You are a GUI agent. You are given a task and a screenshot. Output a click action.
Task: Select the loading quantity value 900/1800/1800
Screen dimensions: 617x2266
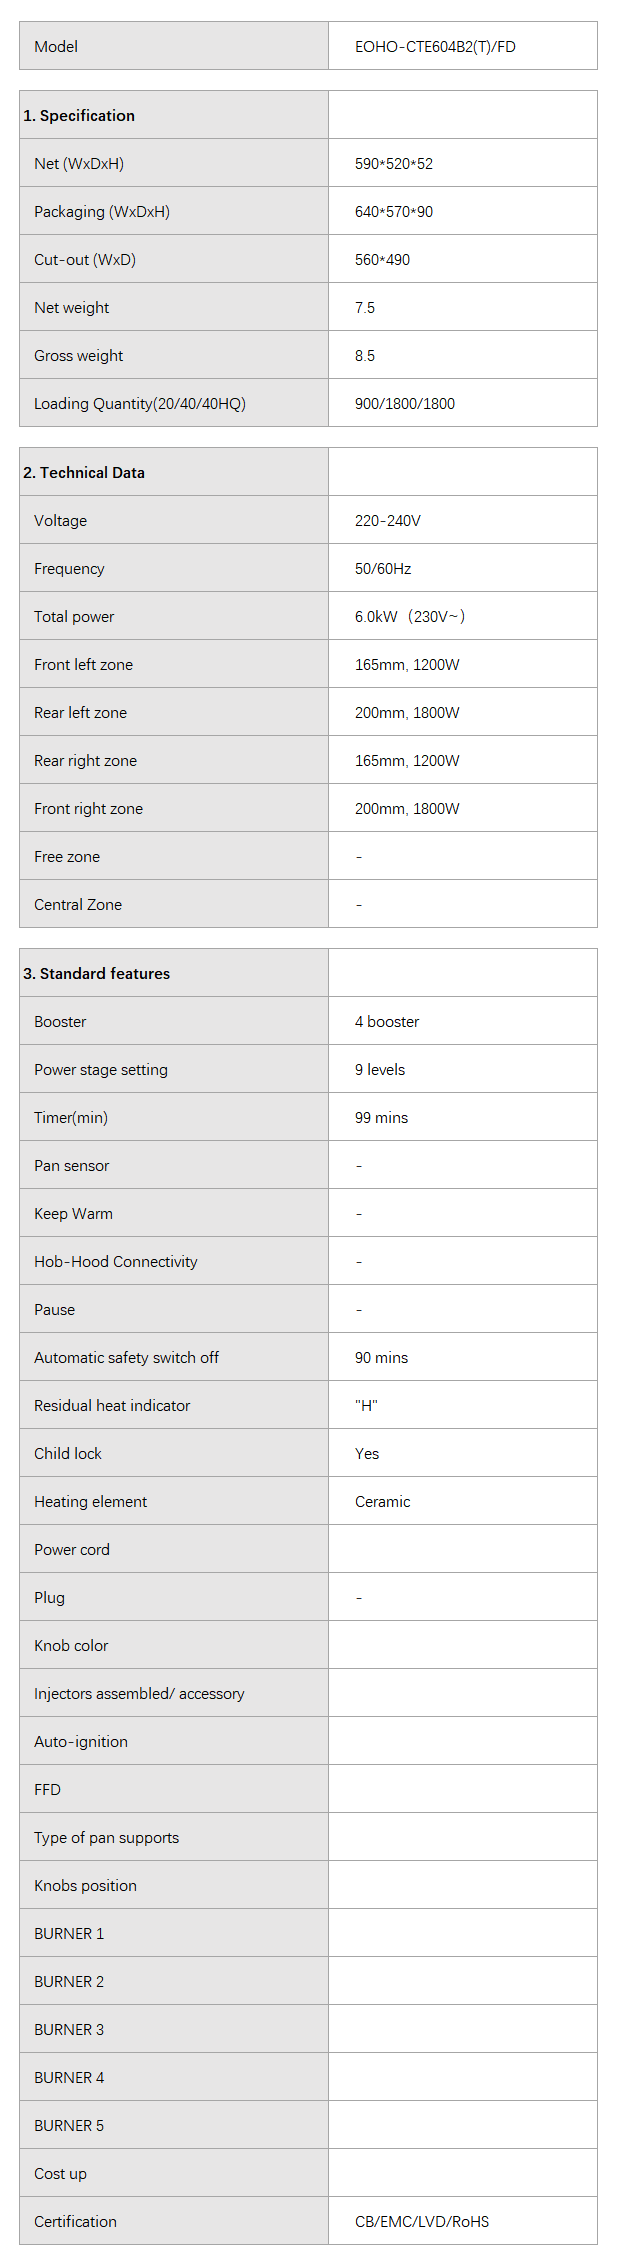(x=405, y=404)
